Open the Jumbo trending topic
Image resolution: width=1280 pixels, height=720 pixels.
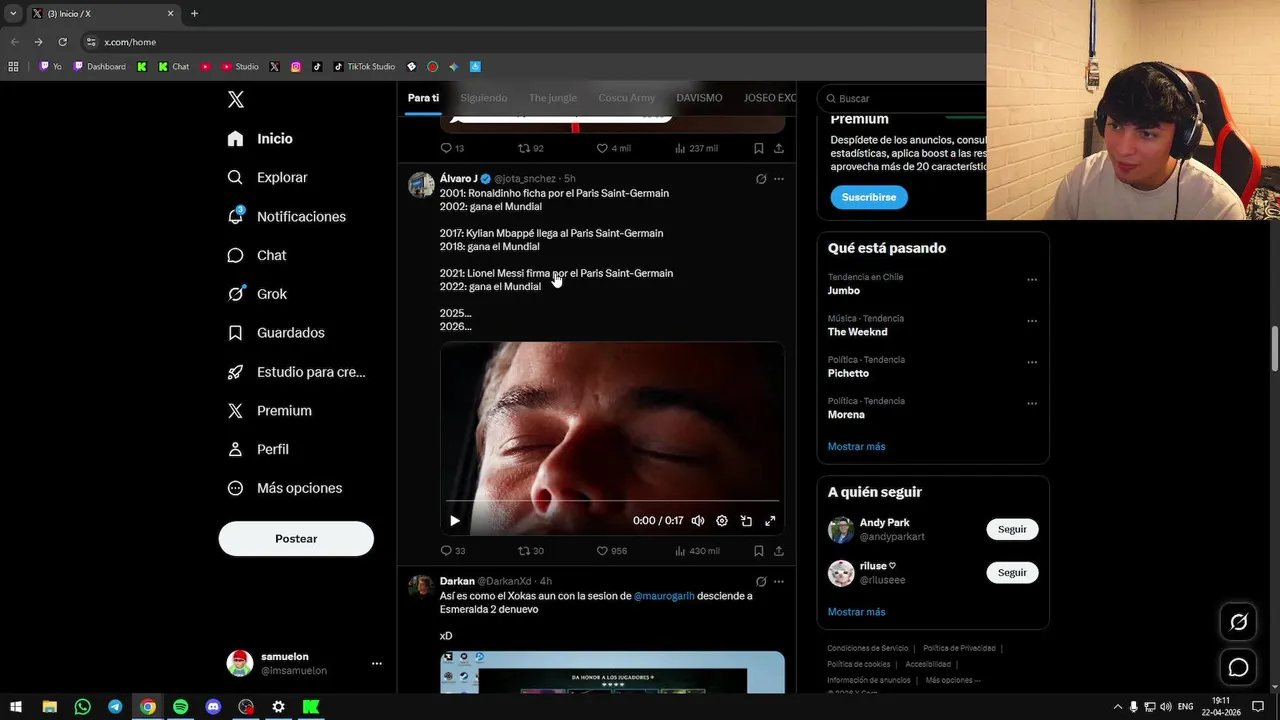(x=844, y=291)
